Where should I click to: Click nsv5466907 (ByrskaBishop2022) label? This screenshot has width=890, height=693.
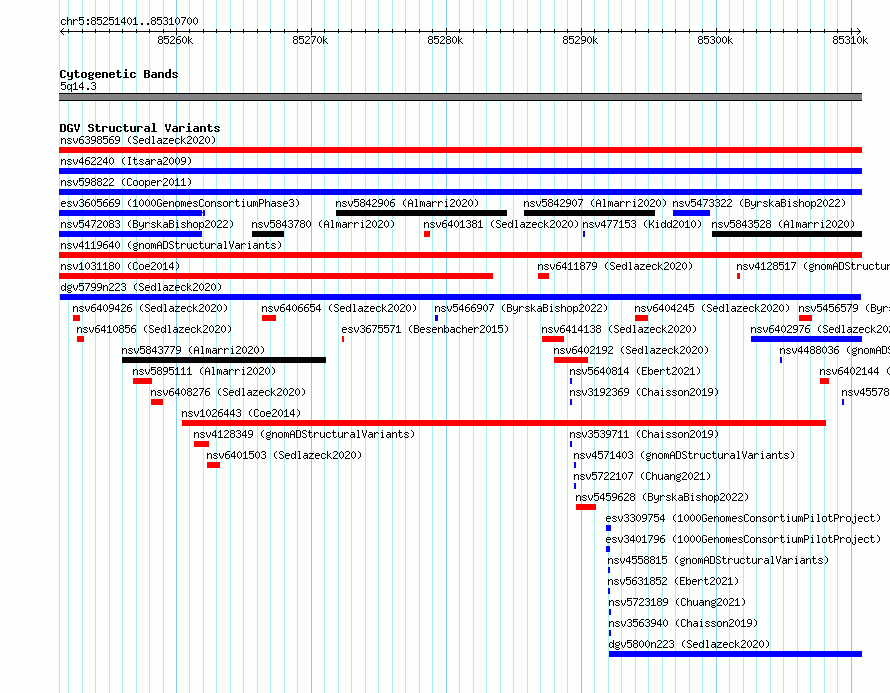point(521,308)
